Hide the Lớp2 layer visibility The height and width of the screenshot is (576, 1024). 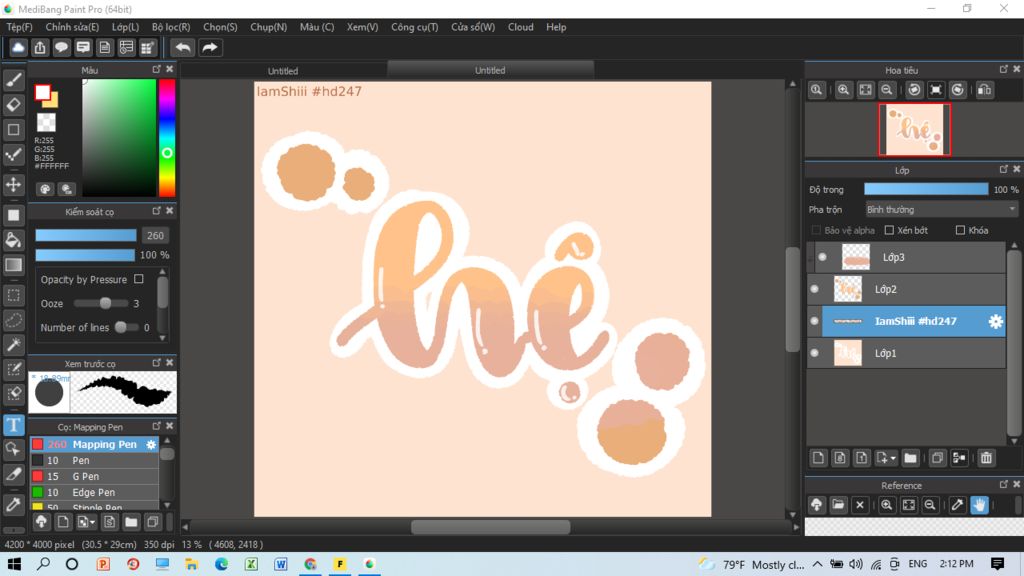click(x=814, y=289)
